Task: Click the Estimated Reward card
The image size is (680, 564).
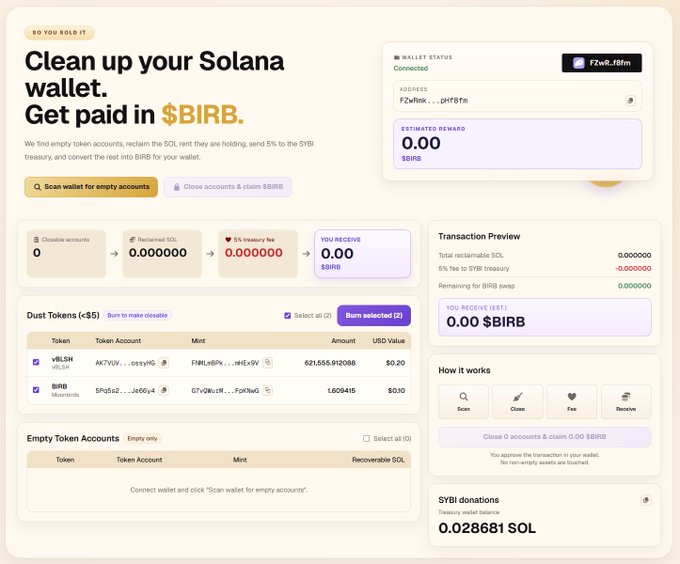Action: [517, 144]
